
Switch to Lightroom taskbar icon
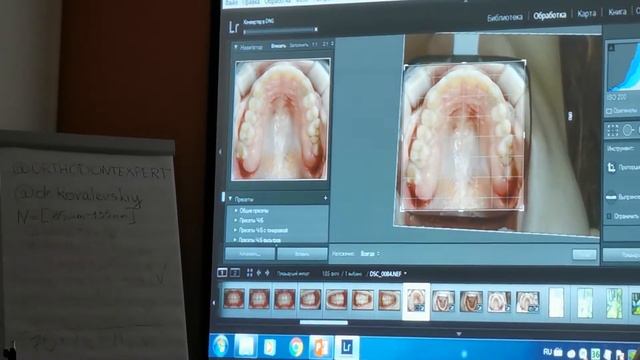(347, 347)
